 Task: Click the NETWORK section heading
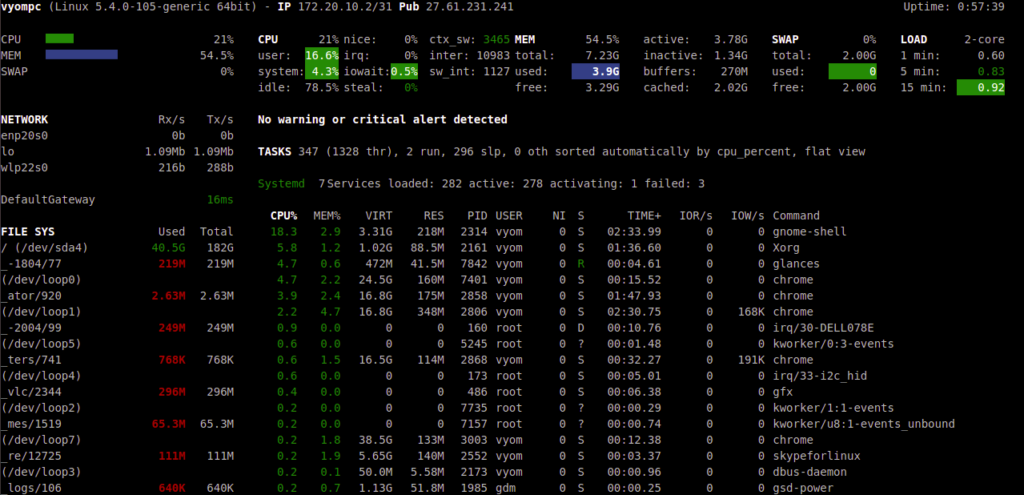(x=24, y=120)
